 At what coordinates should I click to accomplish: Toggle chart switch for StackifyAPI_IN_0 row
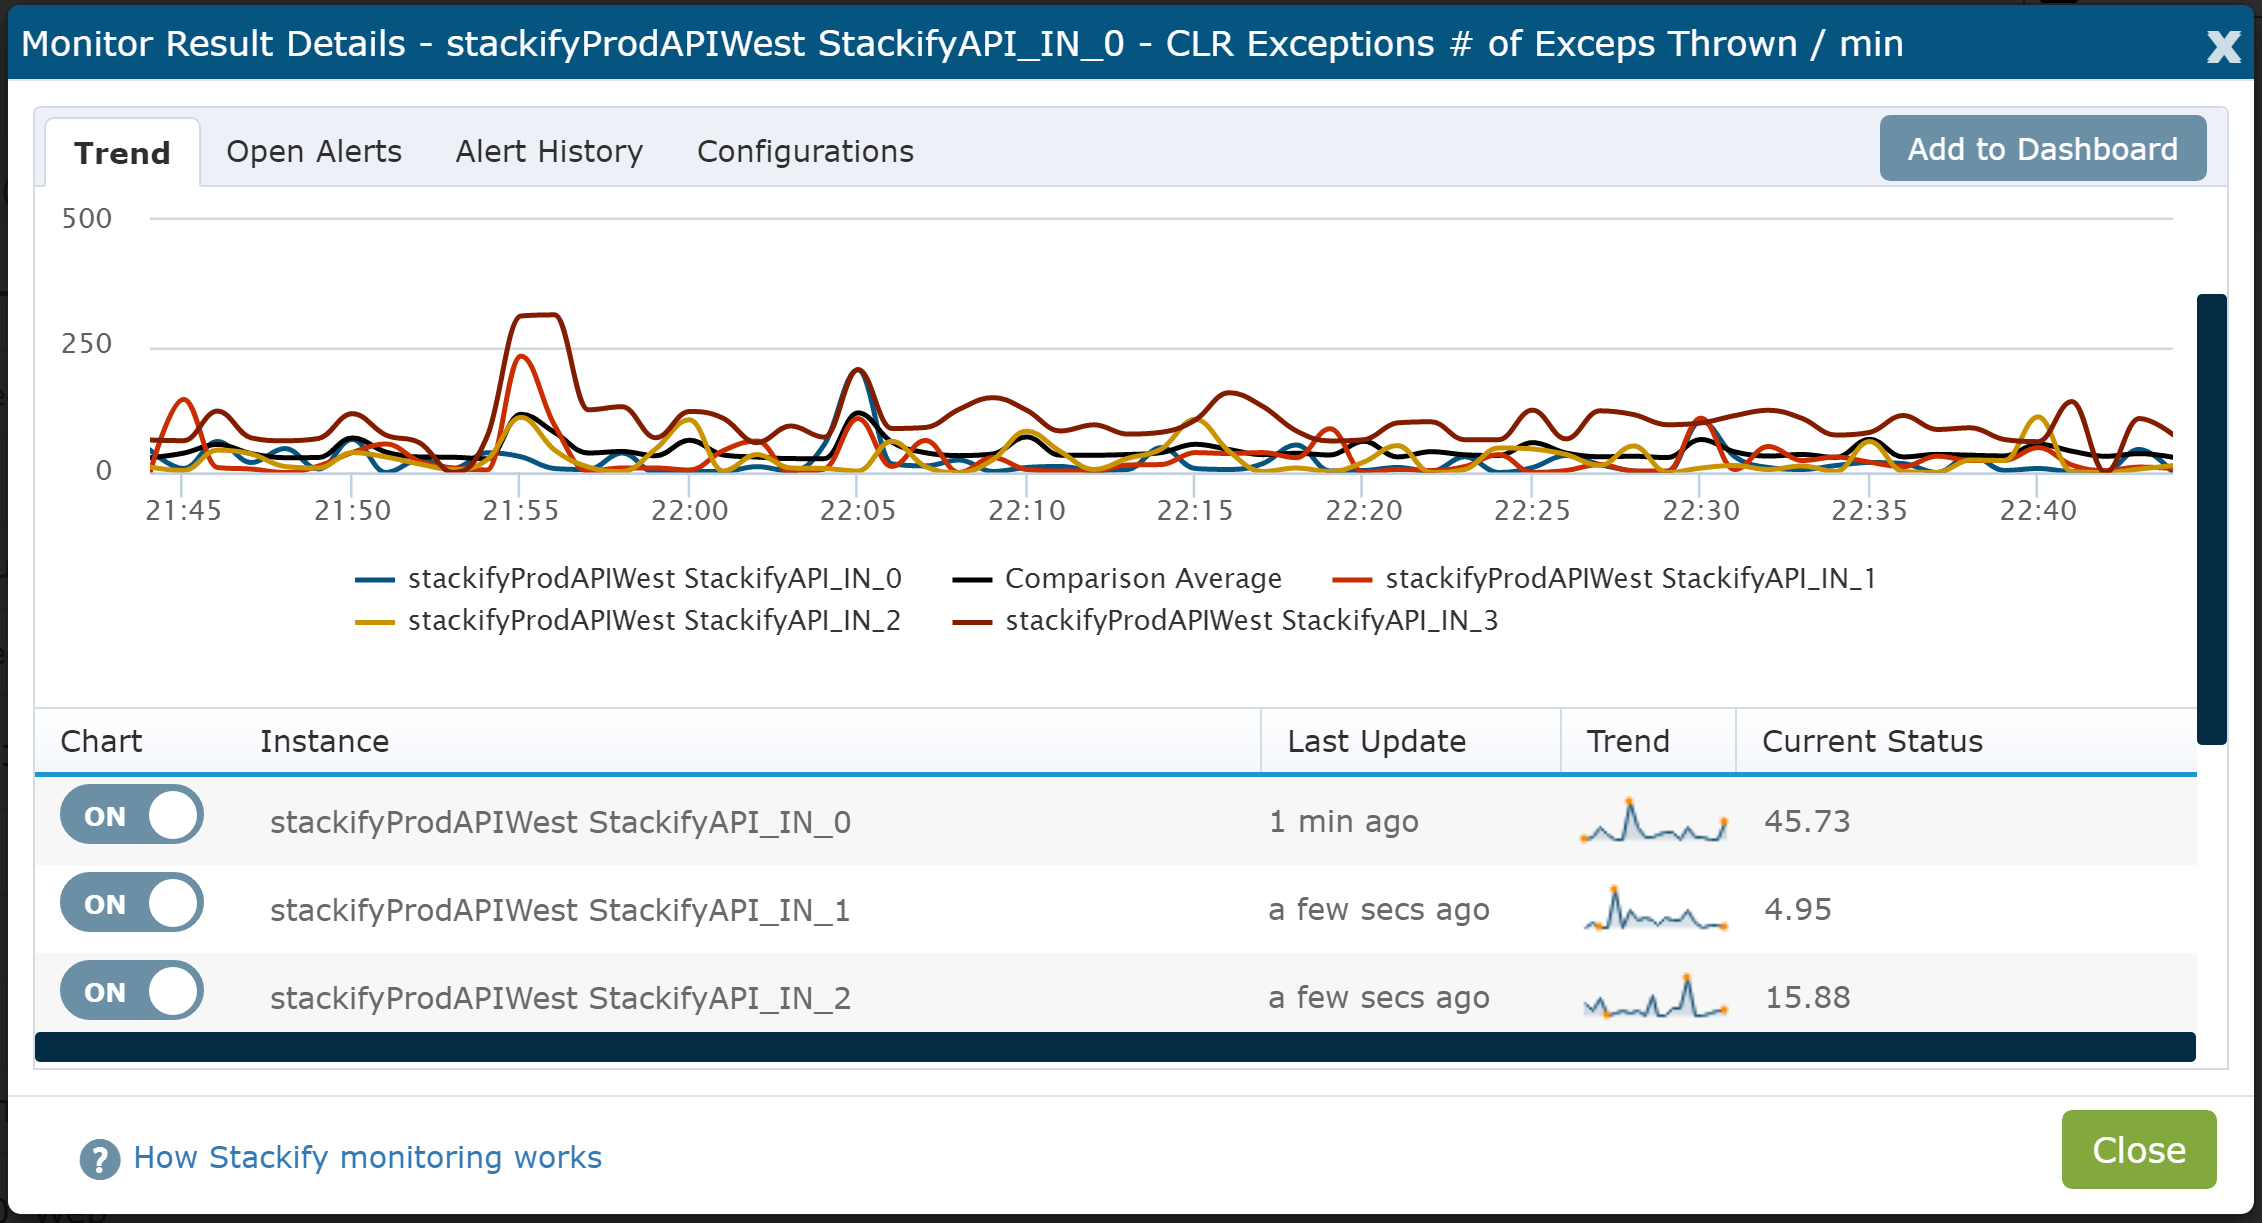pyautogui.click(x=131, y=815)
